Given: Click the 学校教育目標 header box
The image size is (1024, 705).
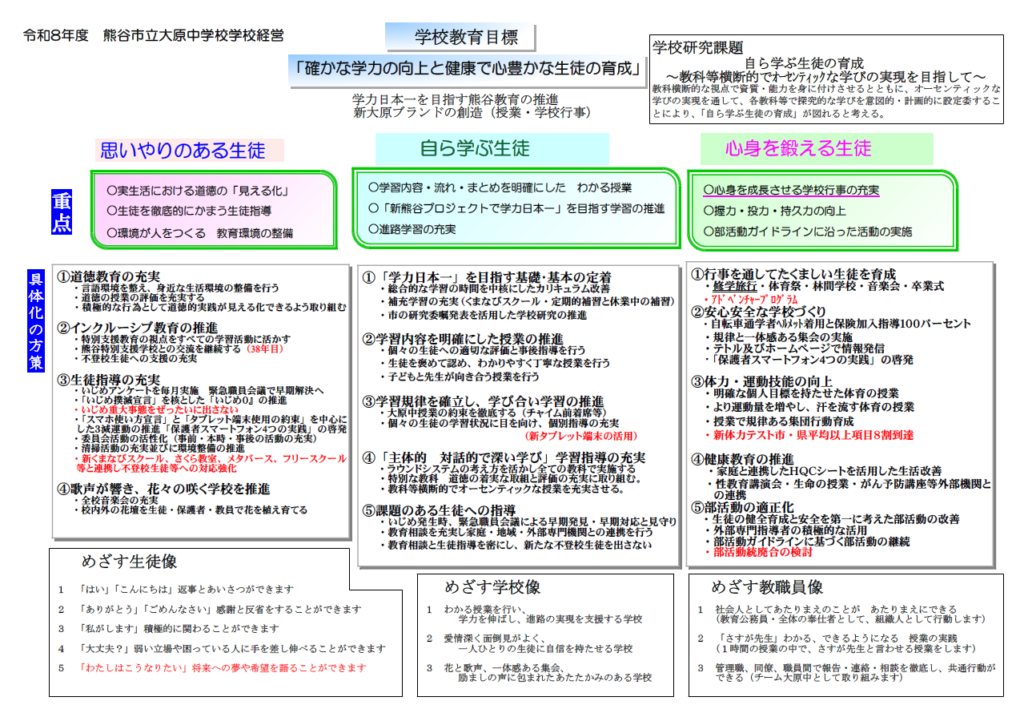Looking at the screenshot, I should (467, 37).
